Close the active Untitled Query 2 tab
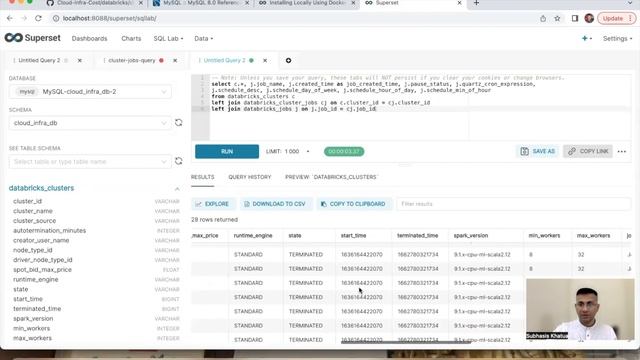 [265, 60]
